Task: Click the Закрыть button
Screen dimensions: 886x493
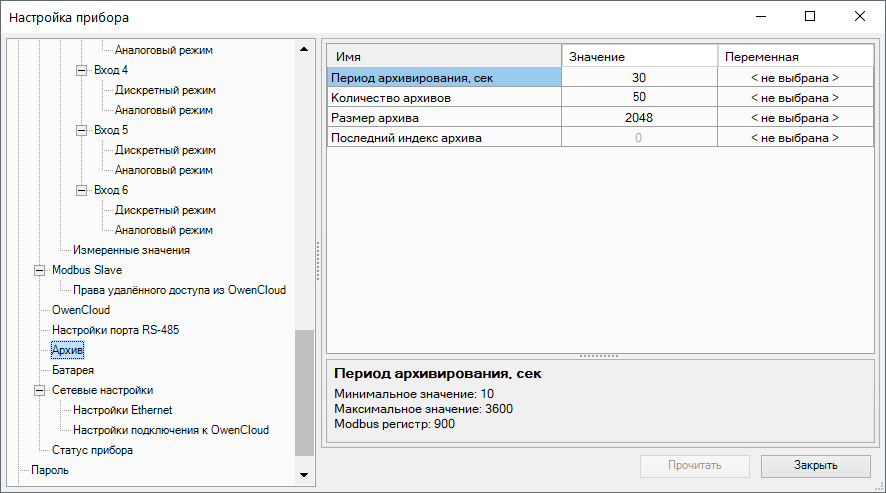Action: (x=815, y=465)
